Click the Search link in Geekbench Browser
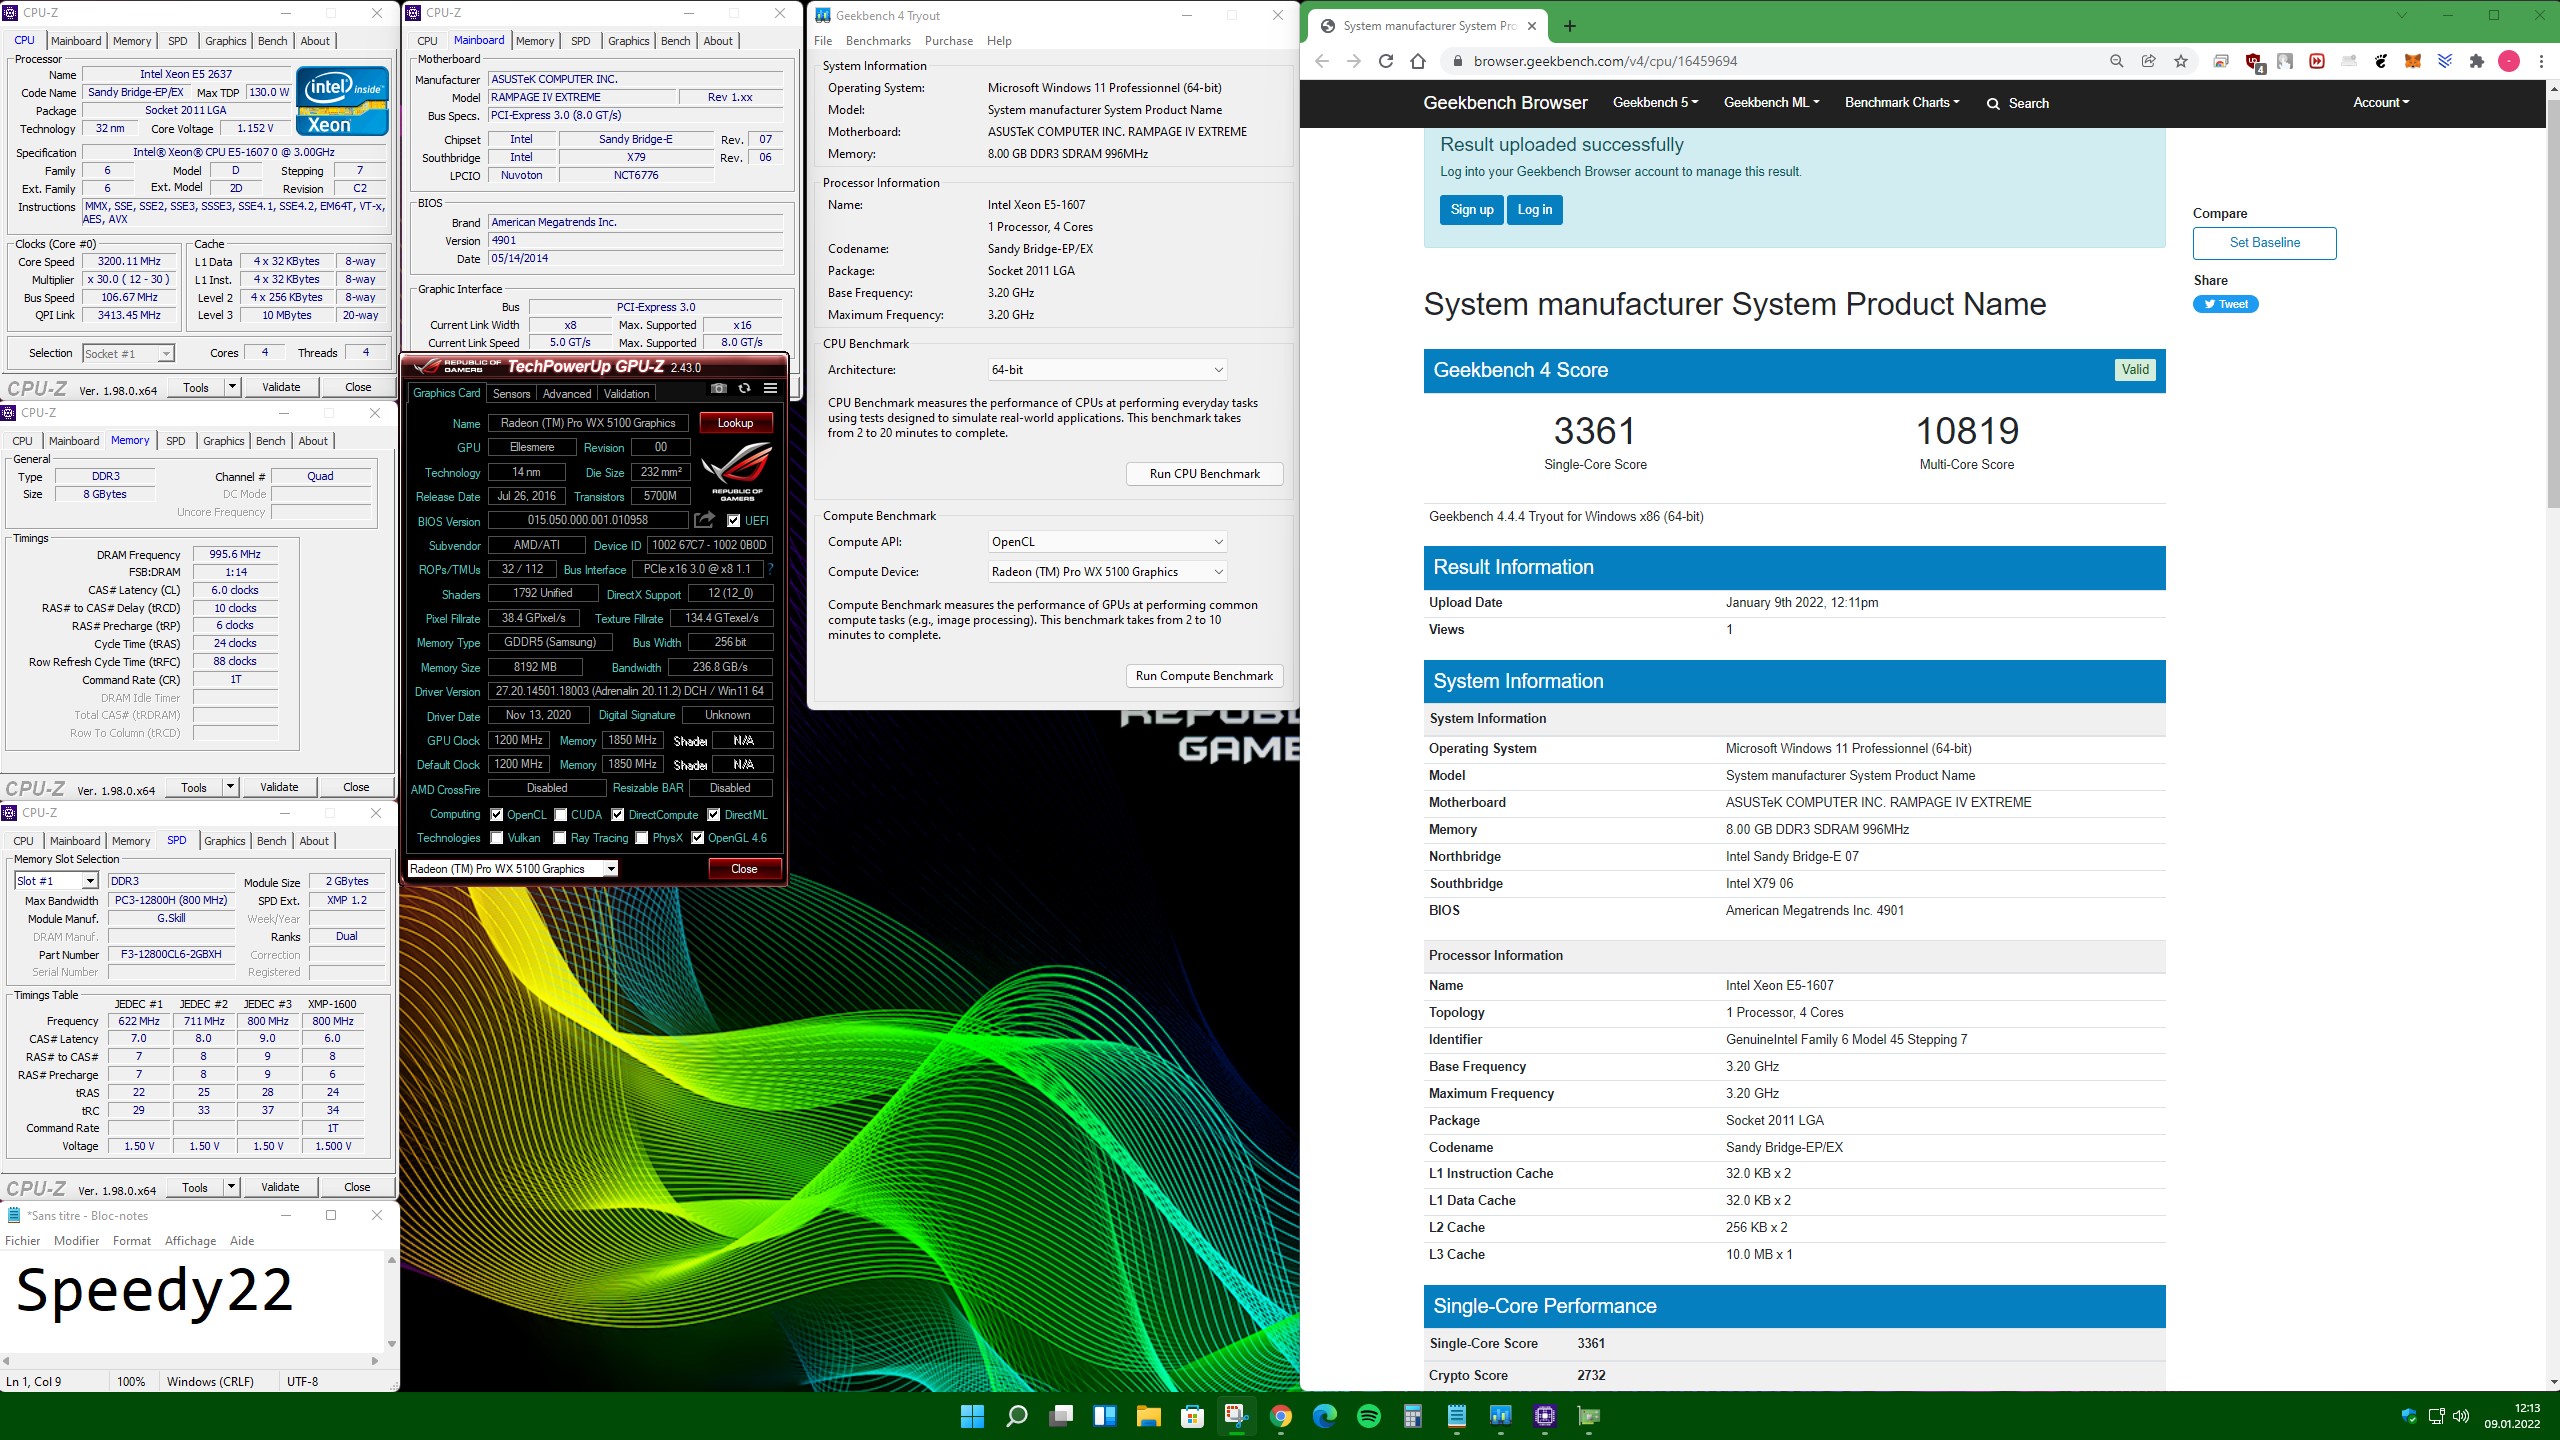Viewport: 2560px width, 1440px height. click(2017, 103)
